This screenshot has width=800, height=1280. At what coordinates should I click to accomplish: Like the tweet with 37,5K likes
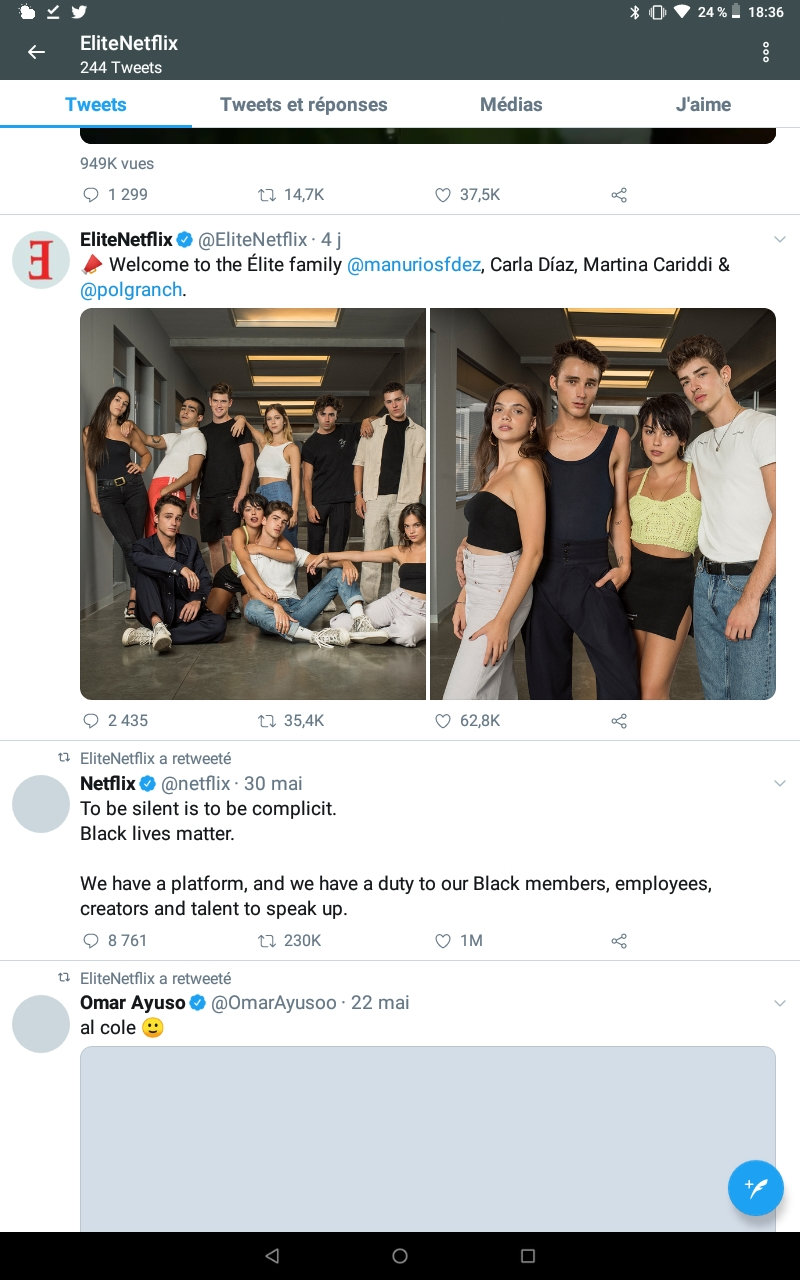pyautogui.click(x=443, y=195)
